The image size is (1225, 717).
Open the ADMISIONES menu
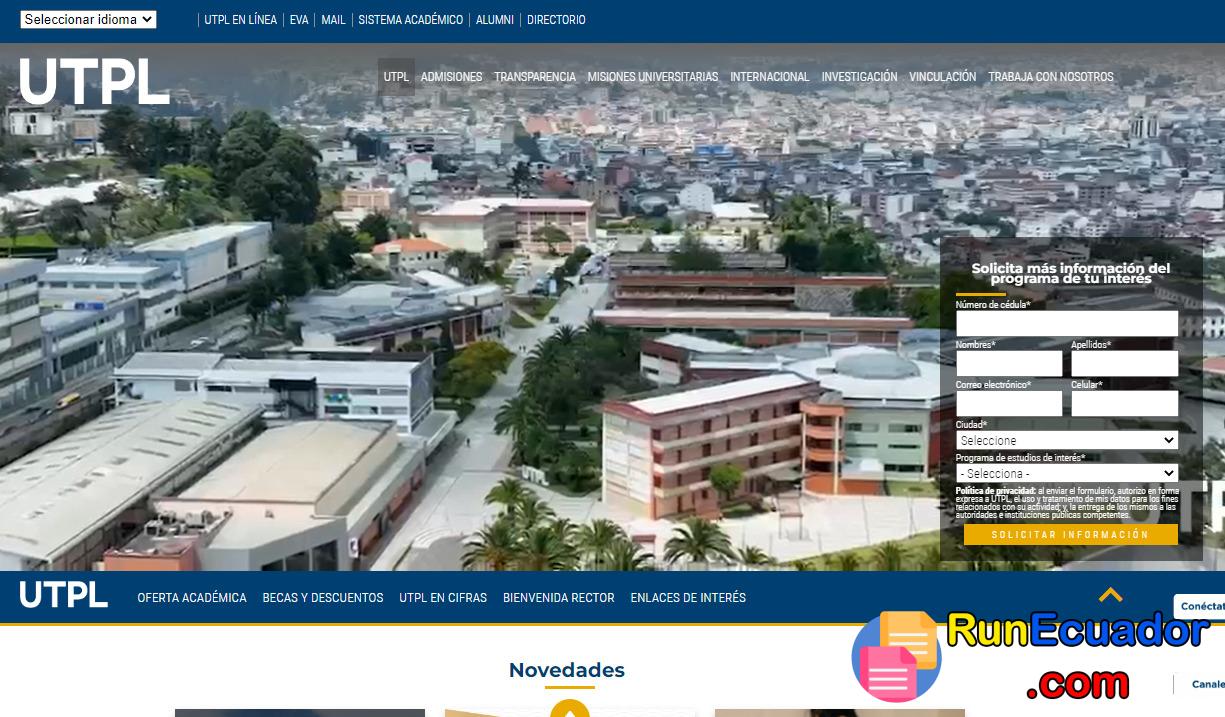(x=451, y=76)
